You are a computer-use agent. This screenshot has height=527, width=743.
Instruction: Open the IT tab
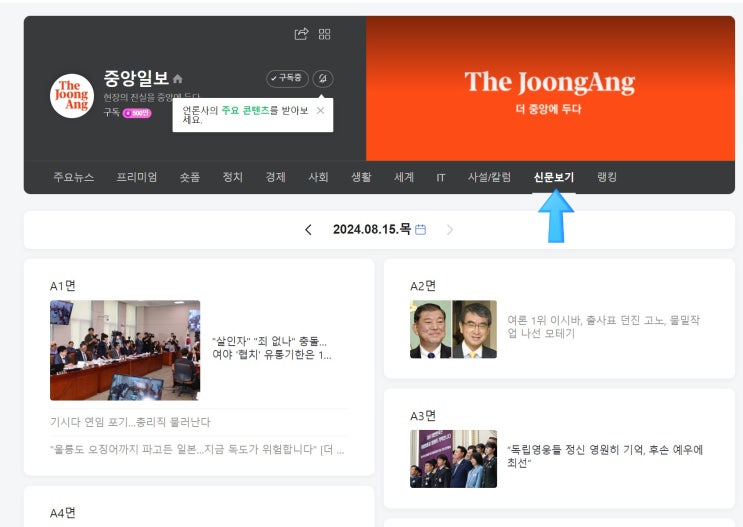coord(441,178)
